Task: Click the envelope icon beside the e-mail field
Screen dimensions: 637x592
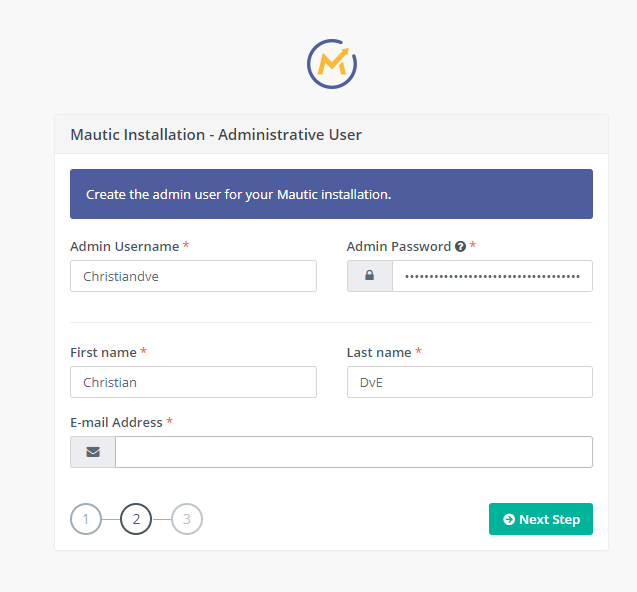Action: click(x=93, y=452)
